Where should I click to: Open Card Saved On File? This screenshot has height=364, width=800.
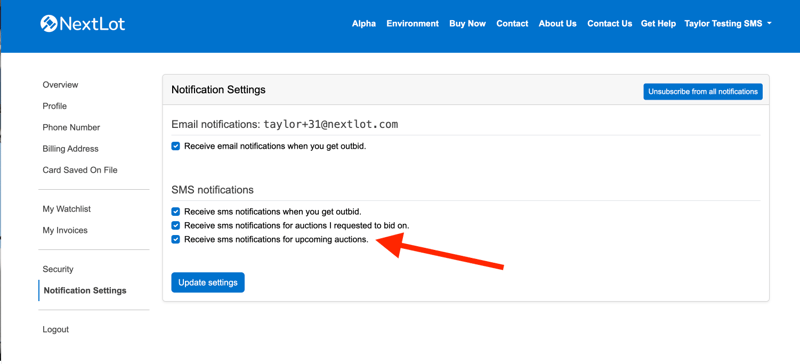tap(80, 170)
